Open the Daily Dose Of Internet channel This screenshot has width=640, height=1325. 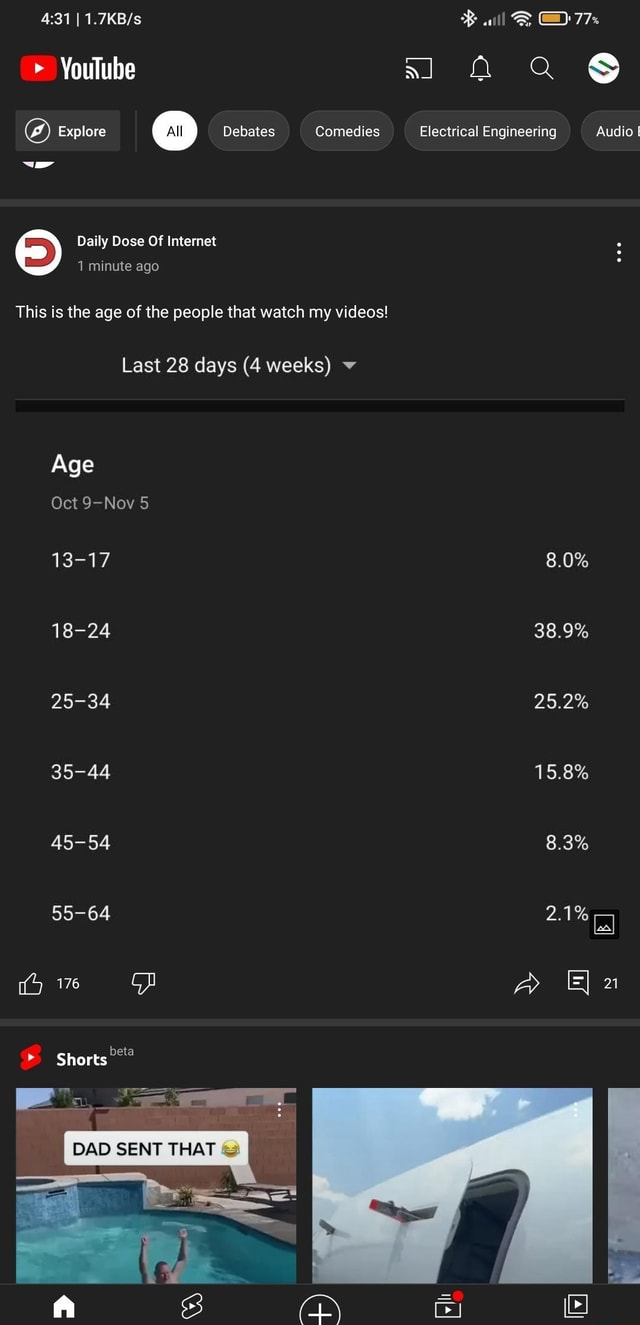(x=146, y=241)
